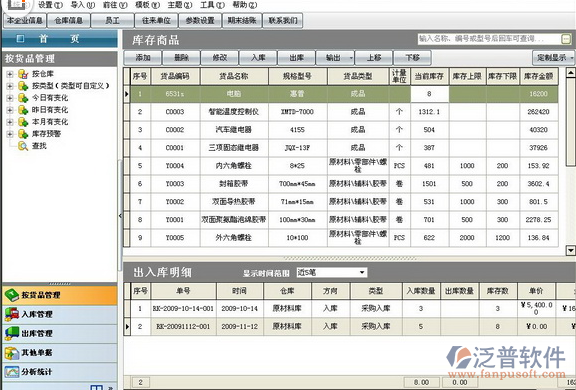Select row 3 汽车继电器 in stock table

click(341, 130)
